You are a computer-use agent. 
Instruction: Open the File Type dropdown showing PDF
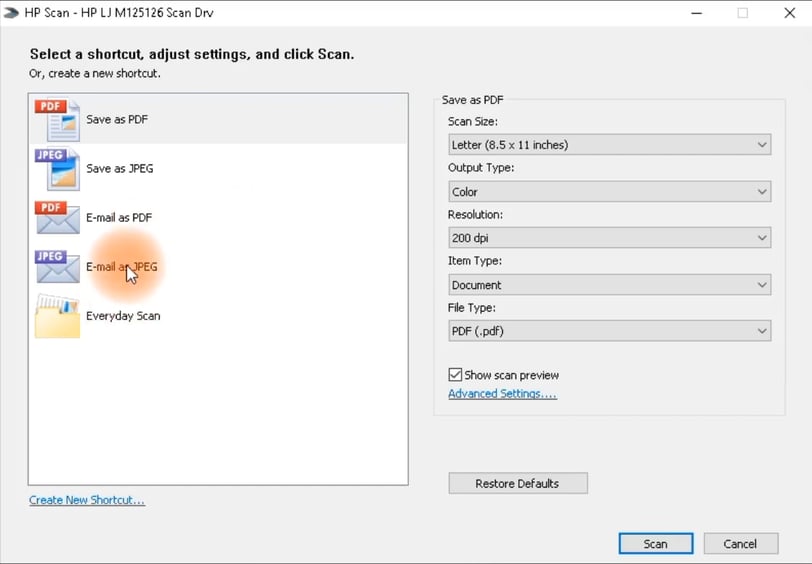[610, 331]
